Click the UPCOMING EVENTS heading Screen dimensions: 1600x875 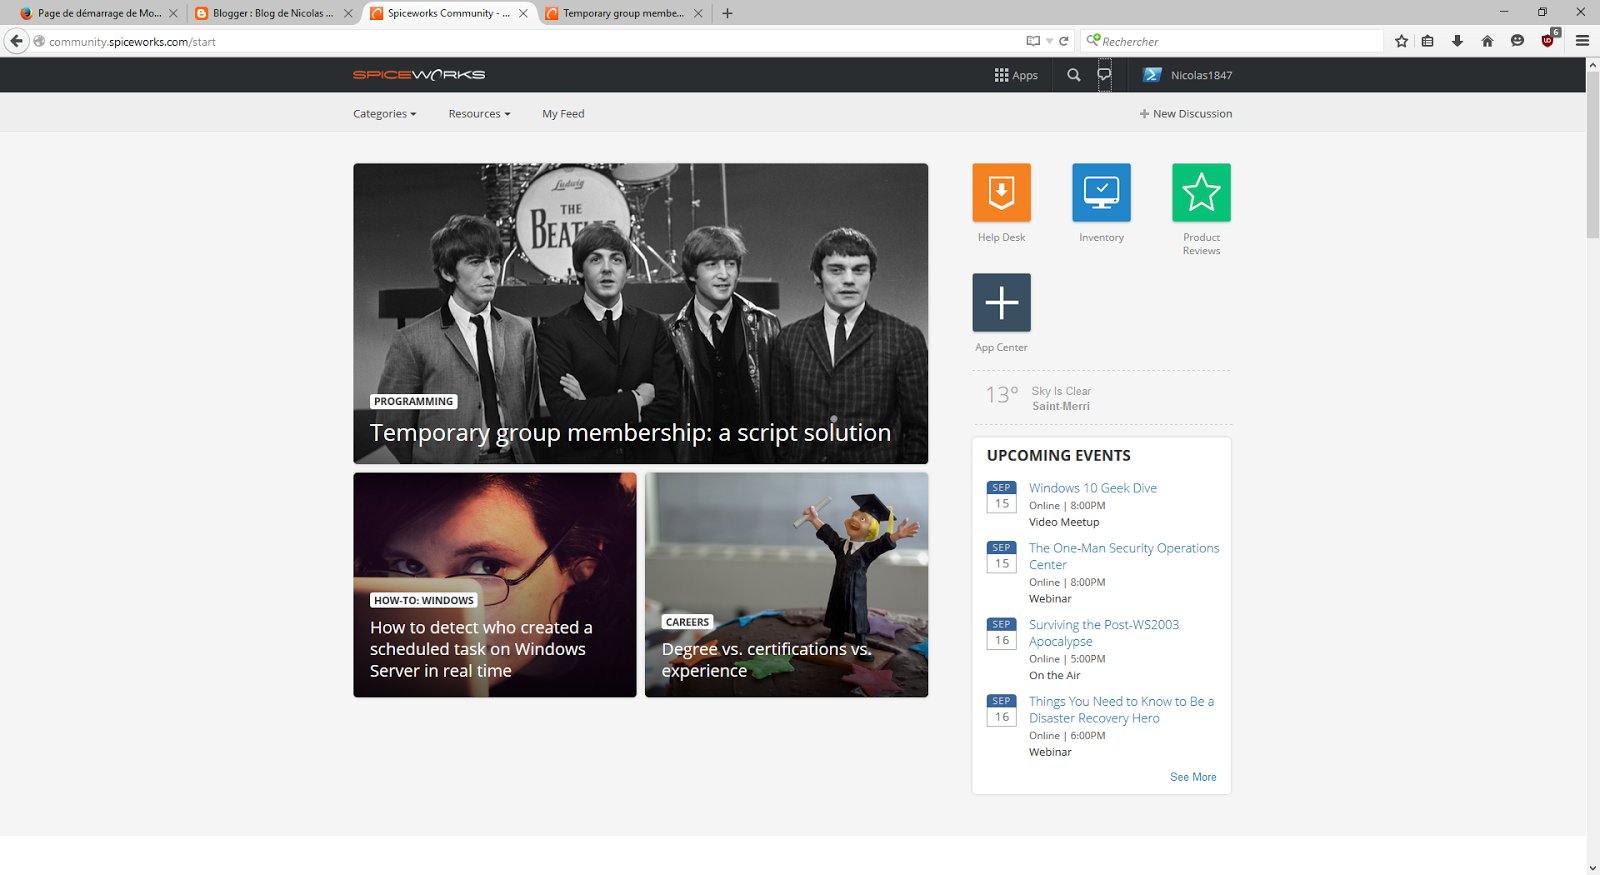tap(1059, 455)
